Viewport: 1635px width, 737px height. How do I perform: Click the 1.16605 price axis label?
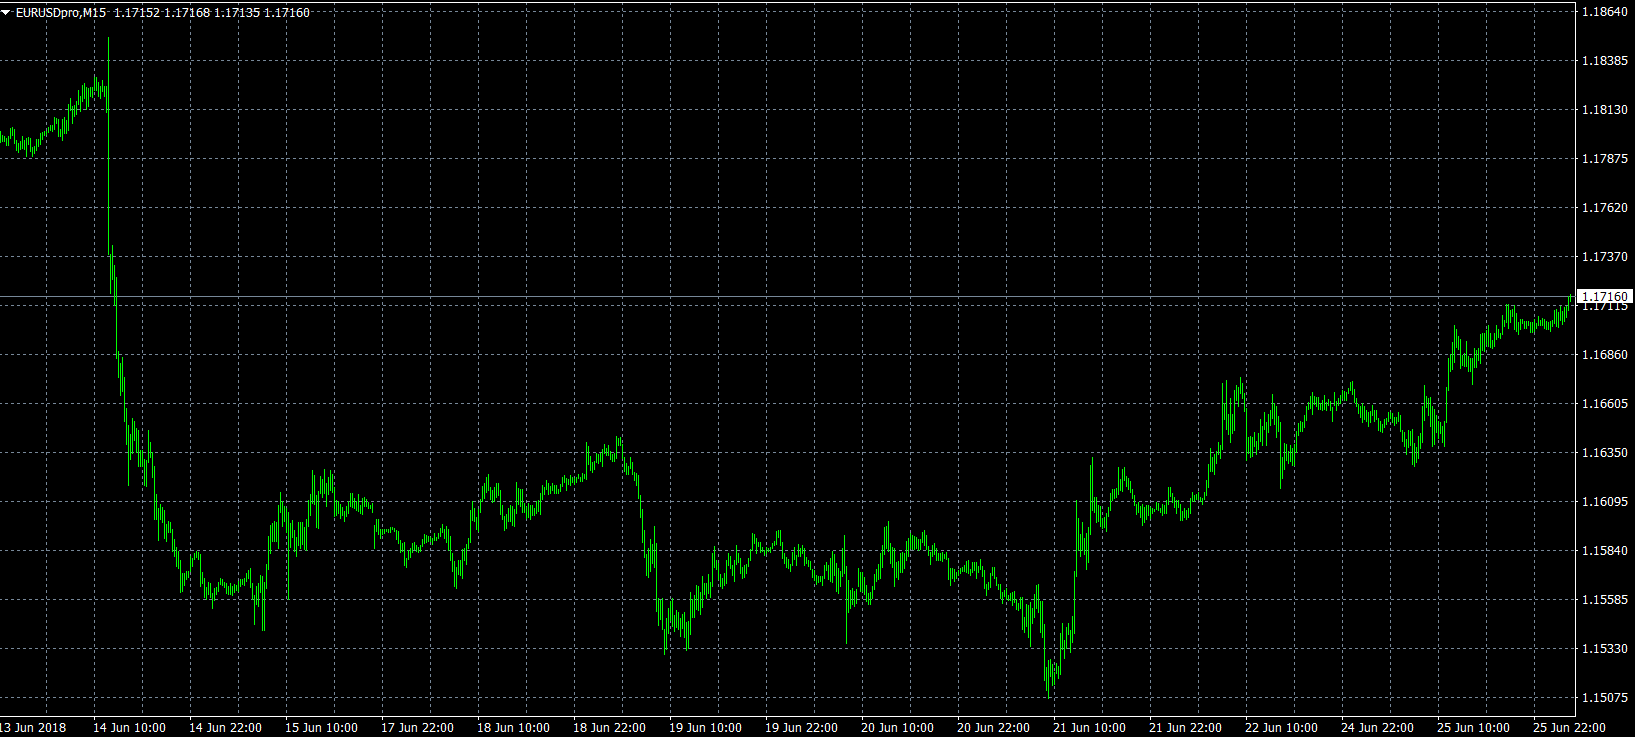coord(1603,404)
